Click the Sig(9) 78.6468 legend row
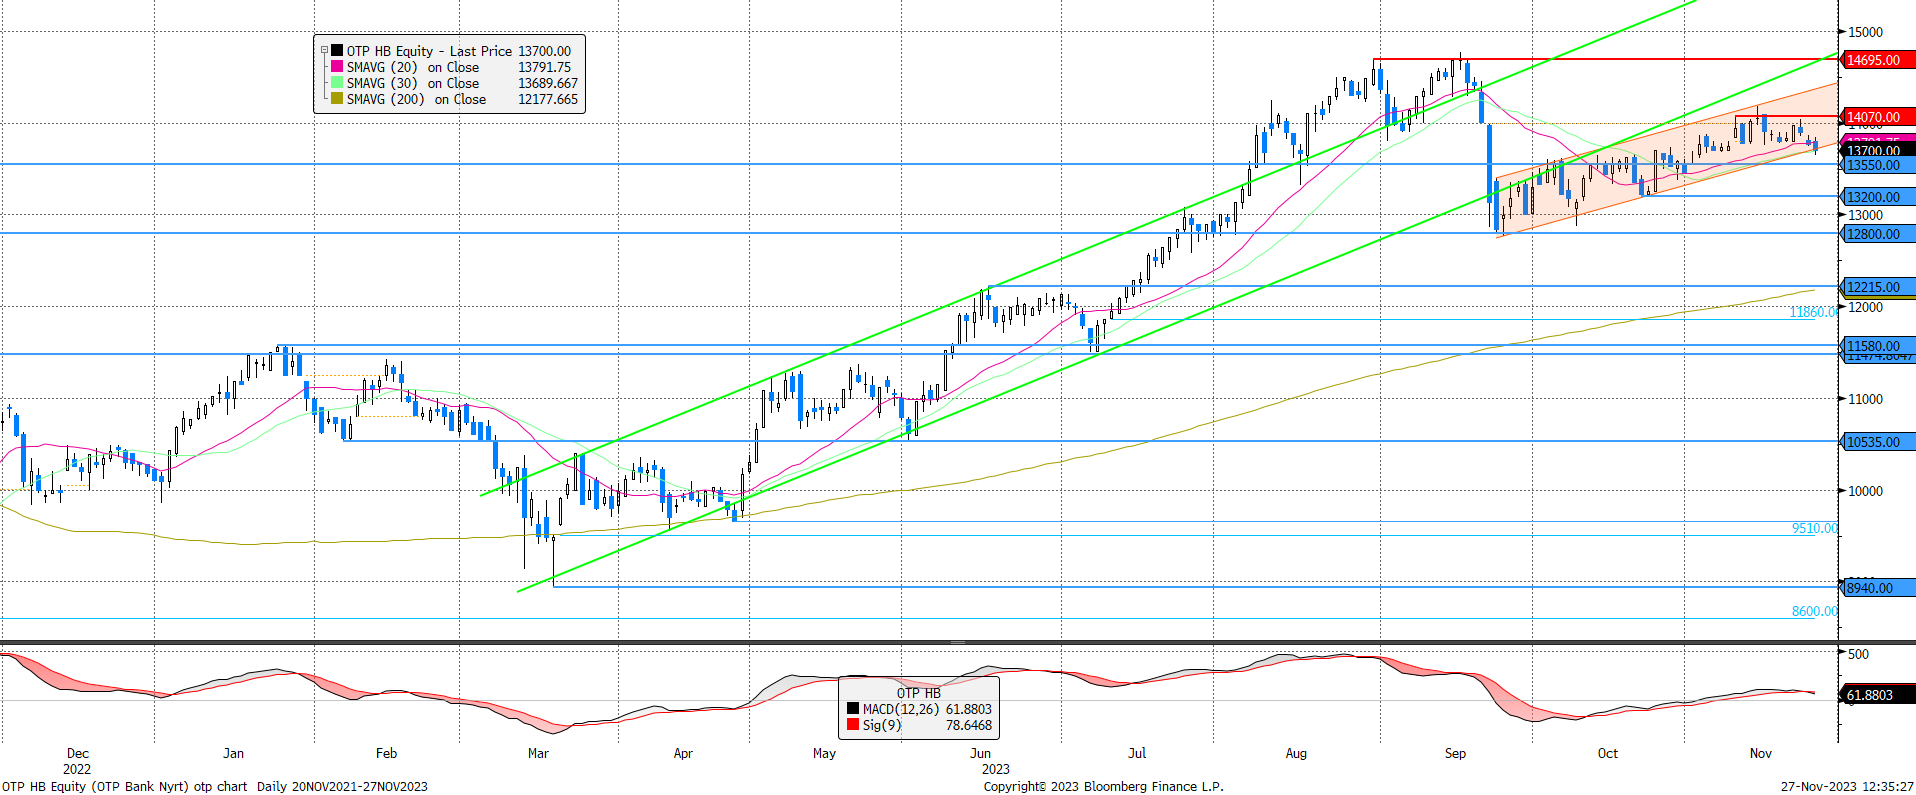This screenshot has width=1916, height=795. click(919, 725)
